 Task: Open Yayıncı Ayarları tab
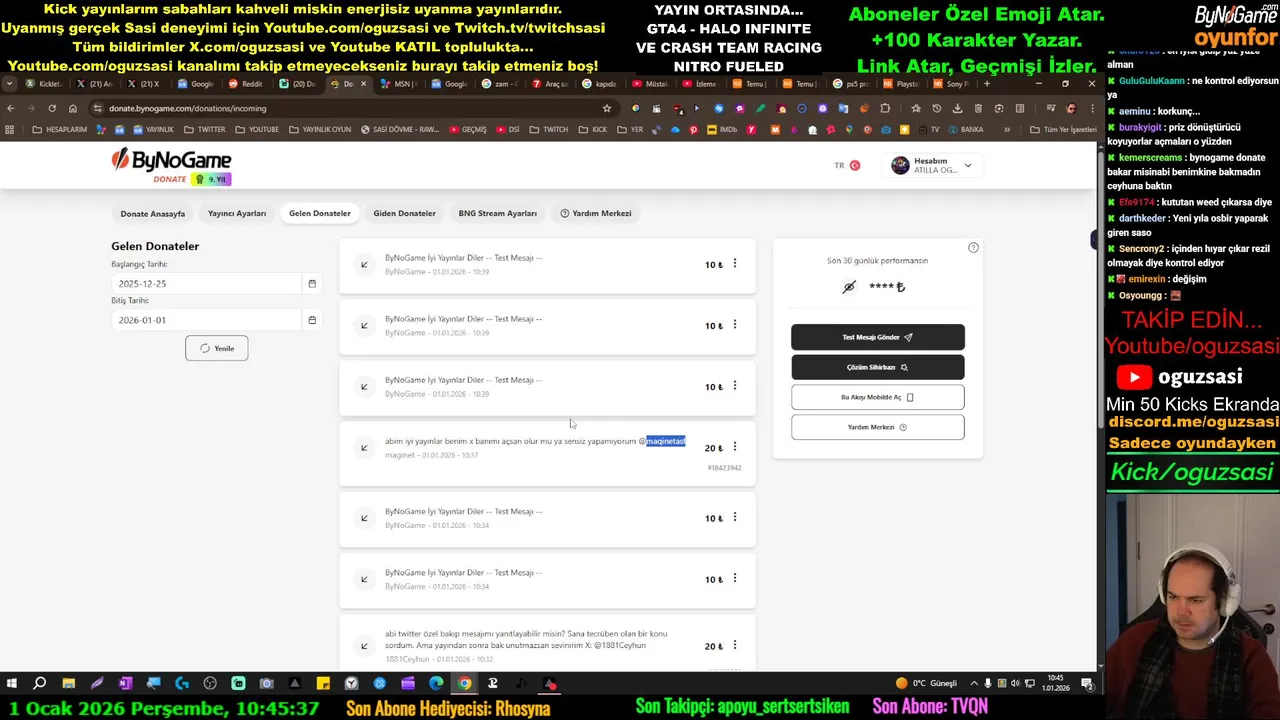[x=237, y=213]
